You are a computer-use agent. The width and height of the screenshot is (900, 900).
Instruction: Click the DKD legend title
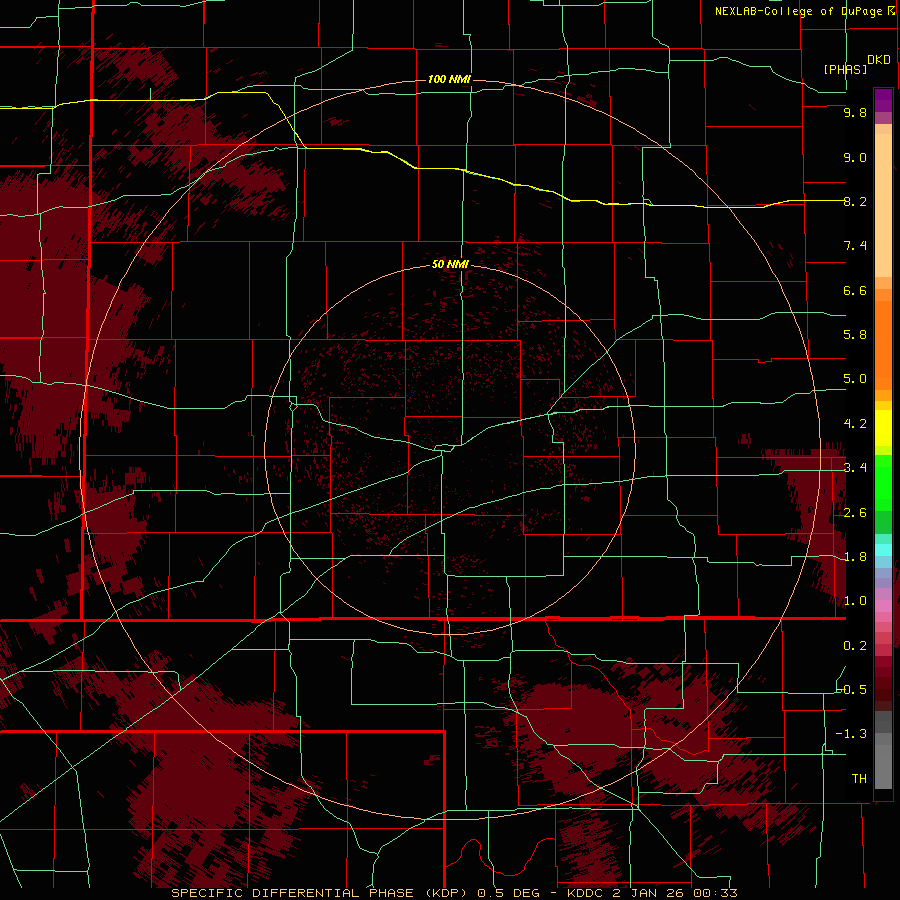878,60
